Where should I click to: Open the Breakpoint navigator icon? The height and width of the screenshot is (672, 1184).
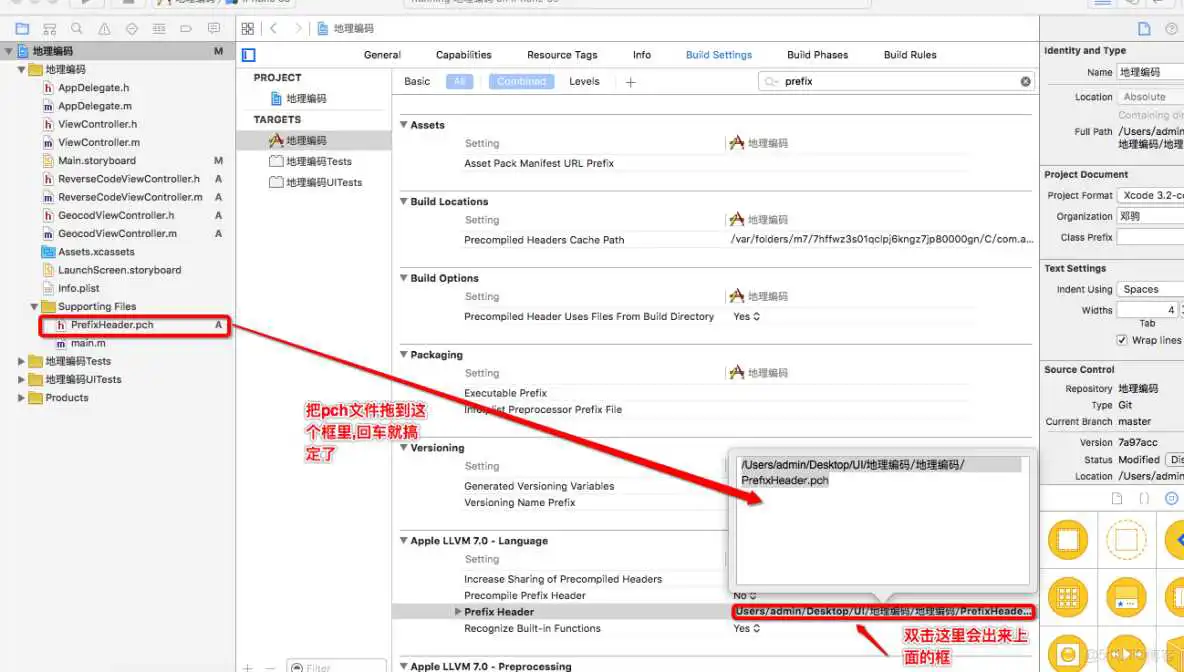click(186, 29)
